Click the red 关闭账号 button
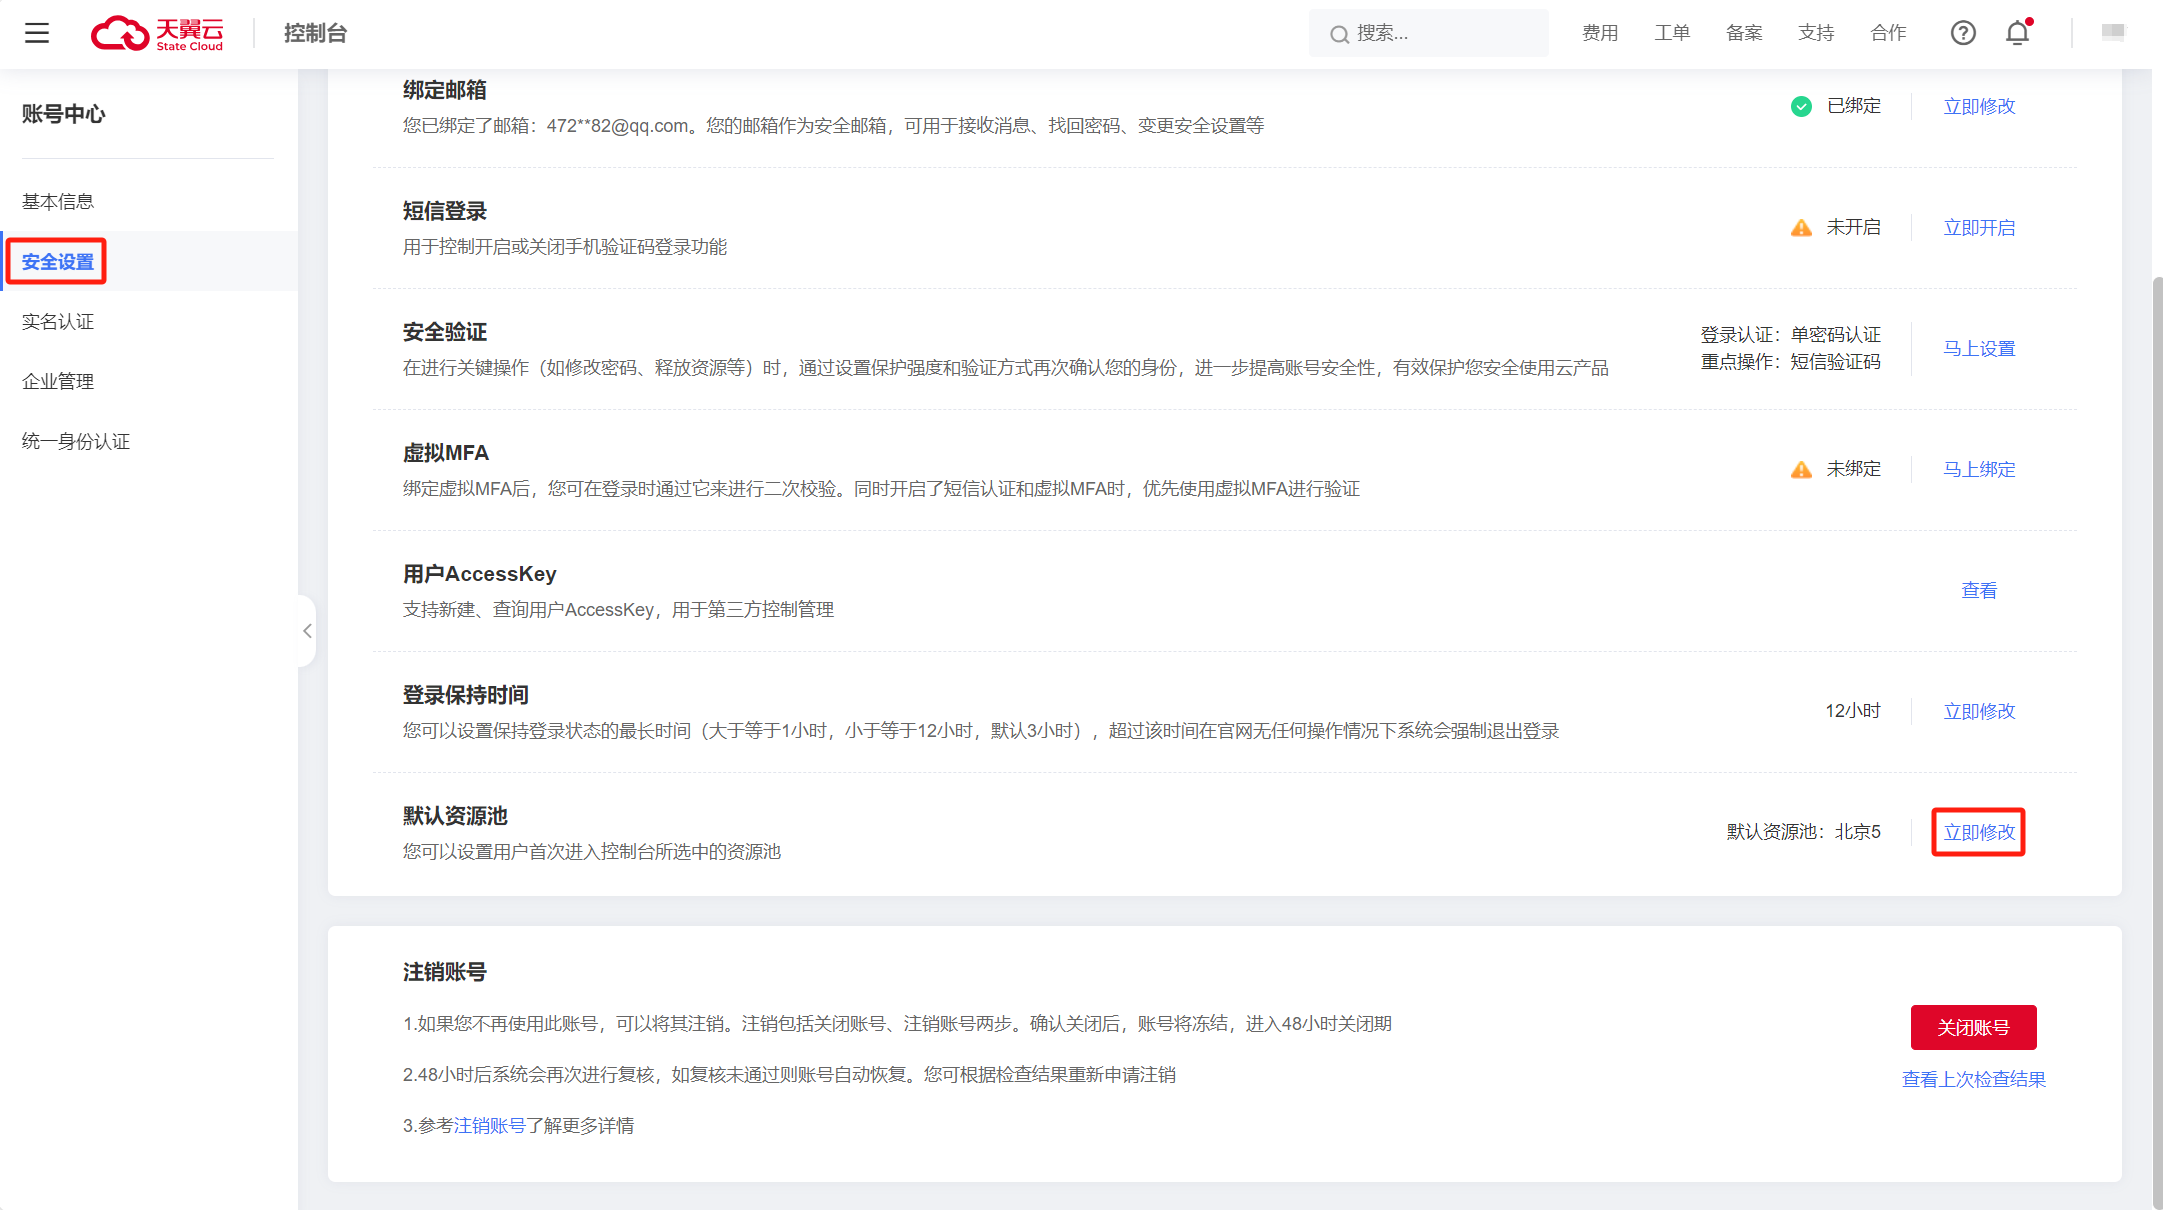Screen dimensions: 2163x1210 [x=1973, y=1027]
